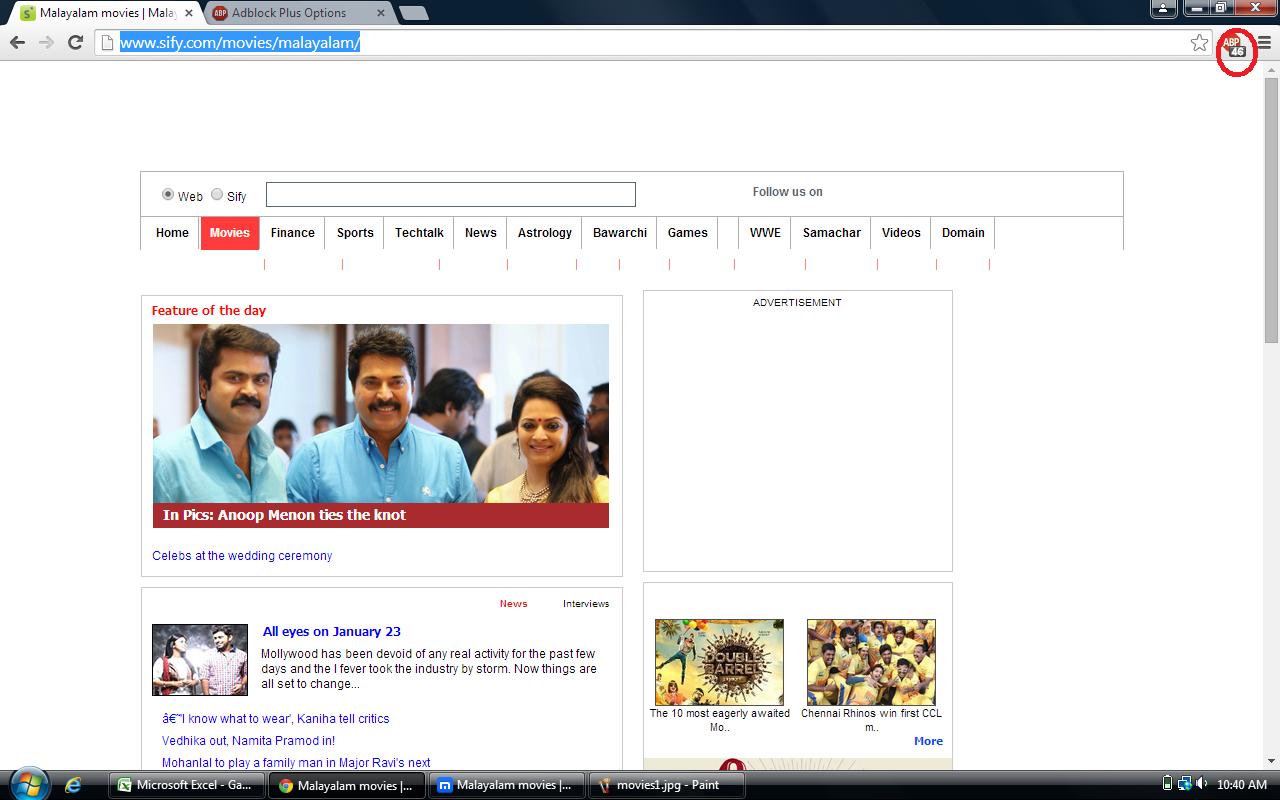Viewport: 1280px width, 800px height.
Task: Open the Domain navigation item
Action: (963, 233)
